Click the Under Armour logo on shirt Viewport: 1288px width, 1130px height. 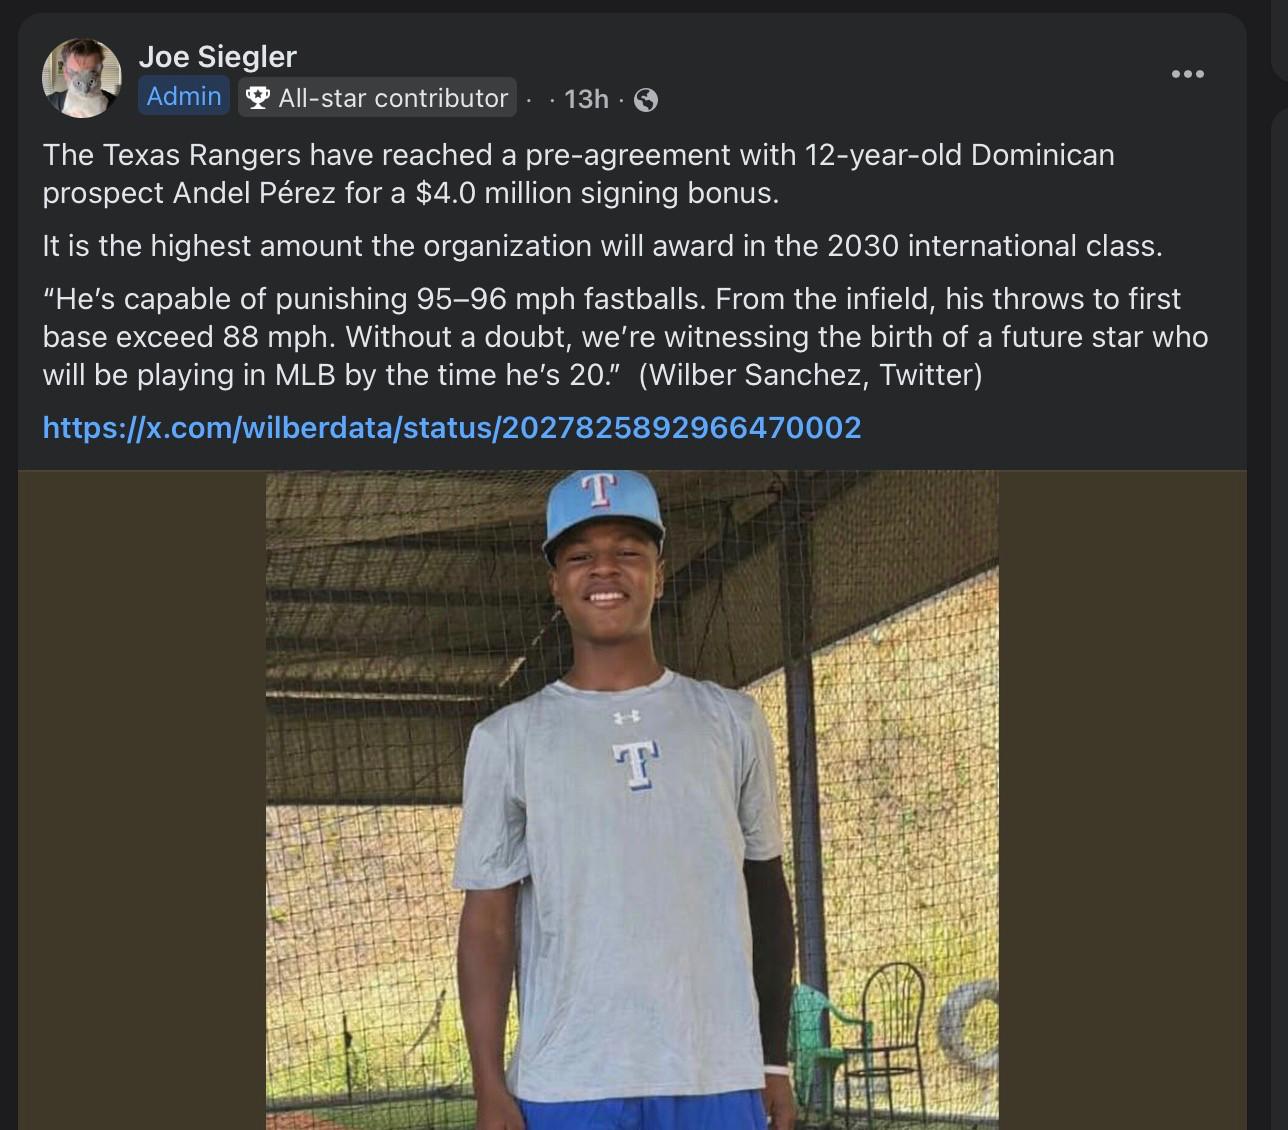[x=626, y=716]
